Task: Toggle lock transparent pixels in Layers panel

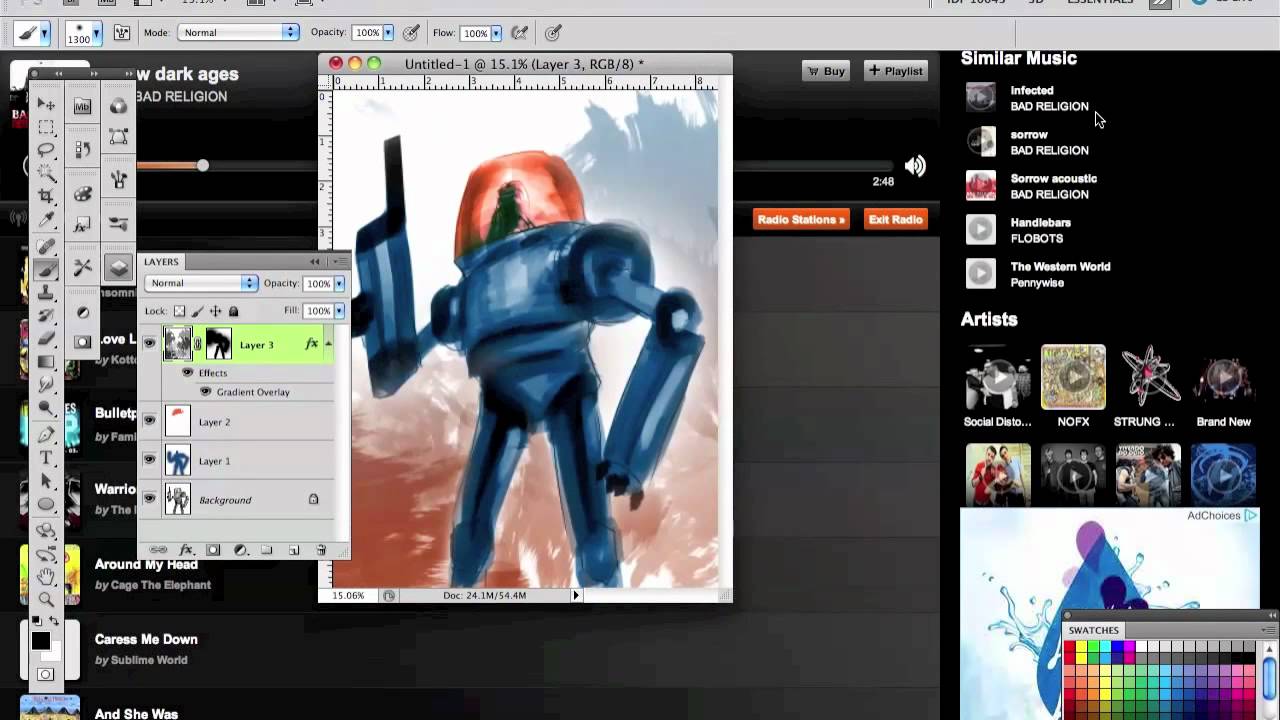Action: (x=180, y=311)
